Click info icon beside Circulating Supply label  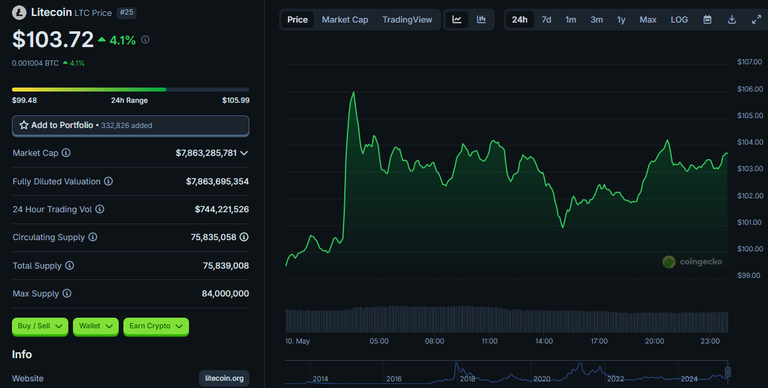coord(93,237)
